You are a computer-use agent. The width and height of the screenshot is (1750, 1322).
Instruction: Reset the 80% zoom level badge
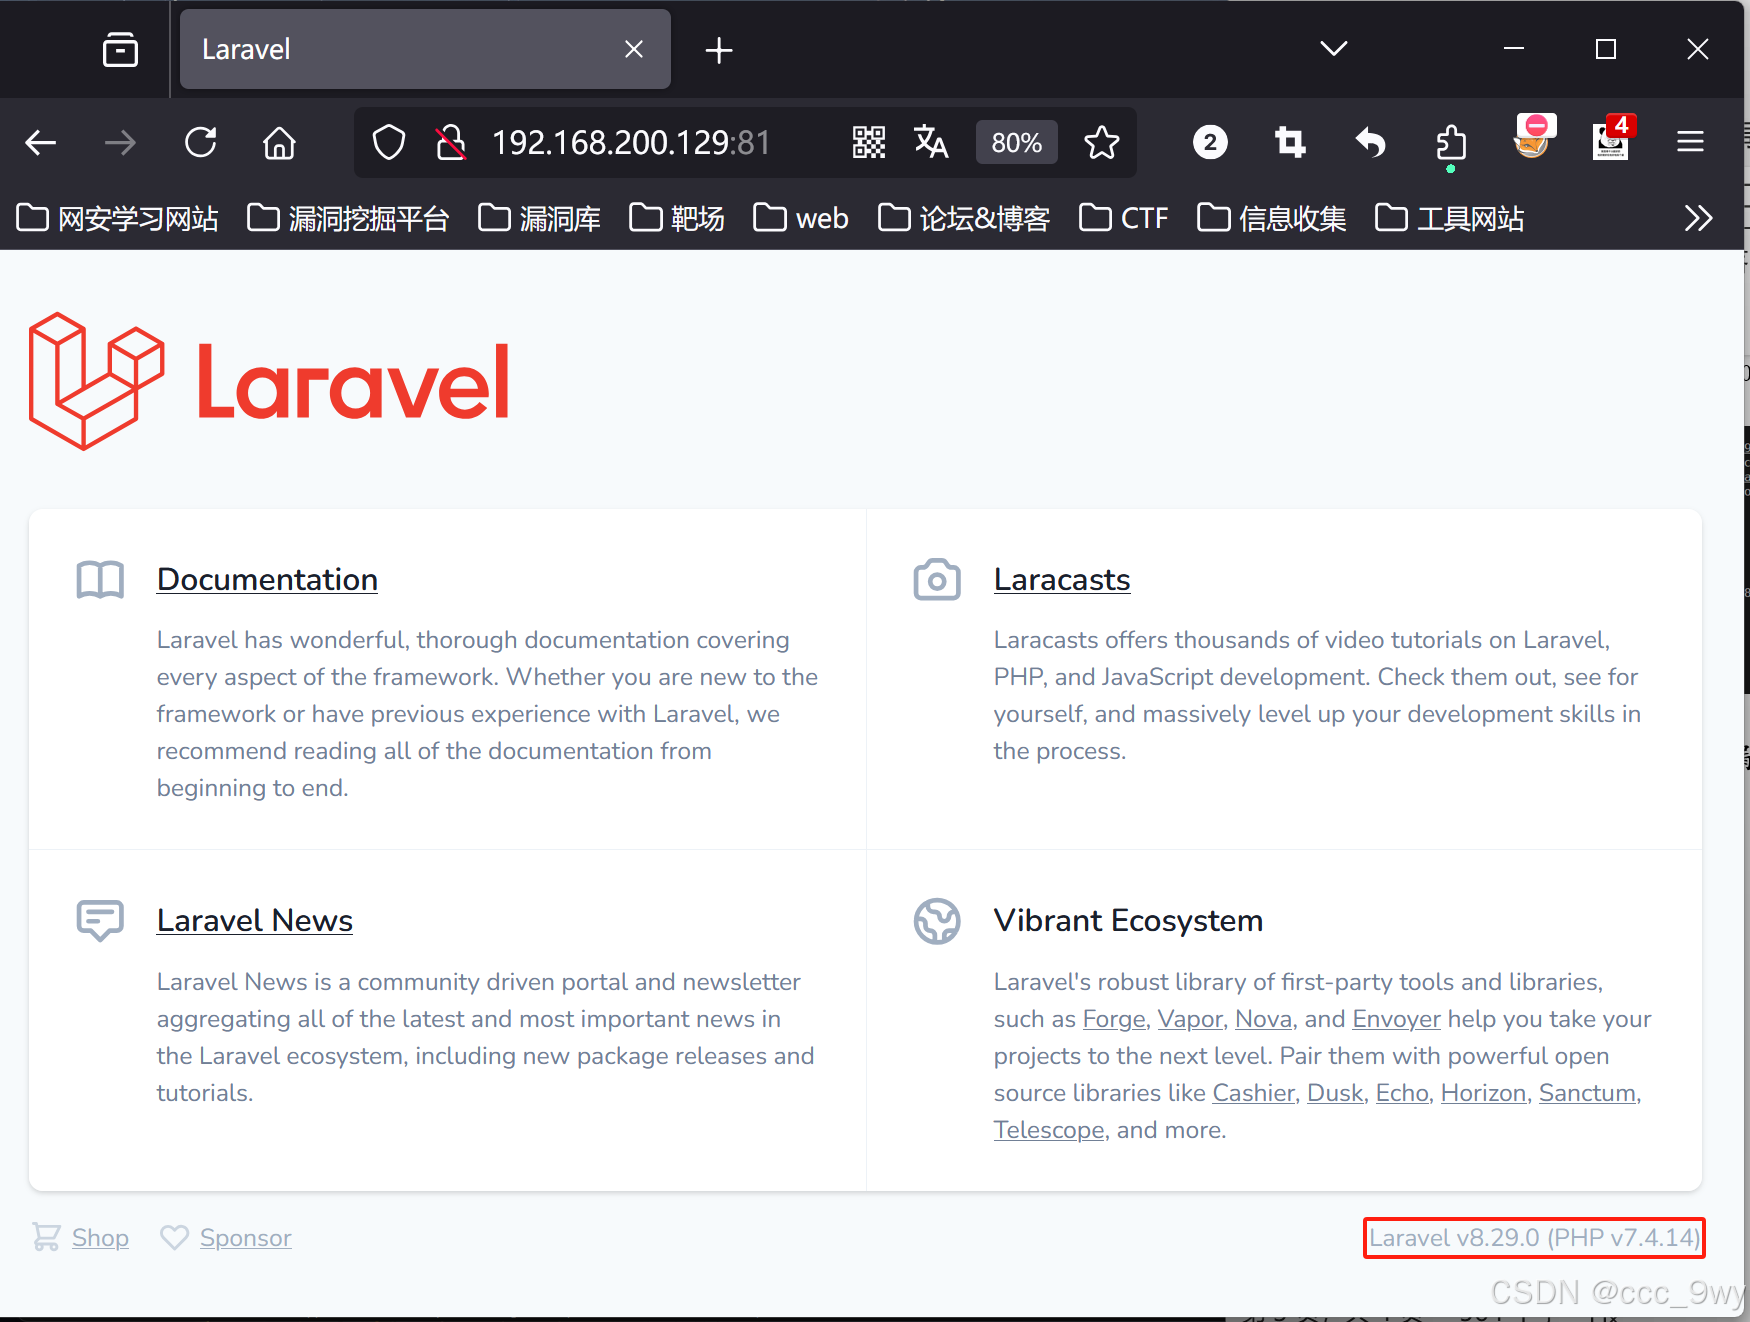click(x=1016, y=143)
